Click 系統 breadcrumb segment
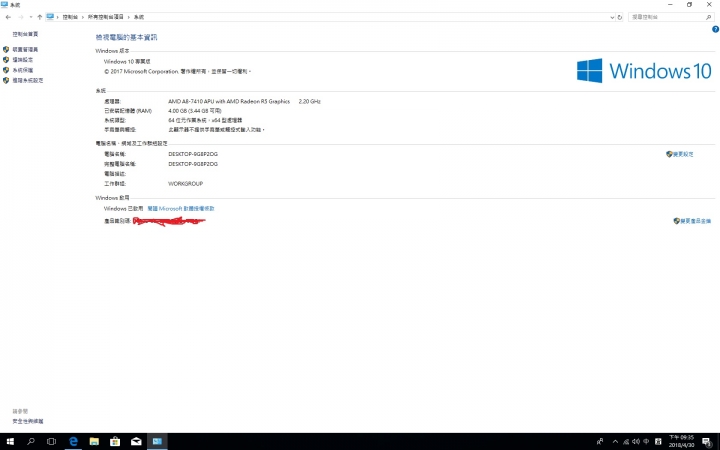Image resolution: width=720 pixels, height=450 pixels. pyautogui.click(x=139, y=17)
